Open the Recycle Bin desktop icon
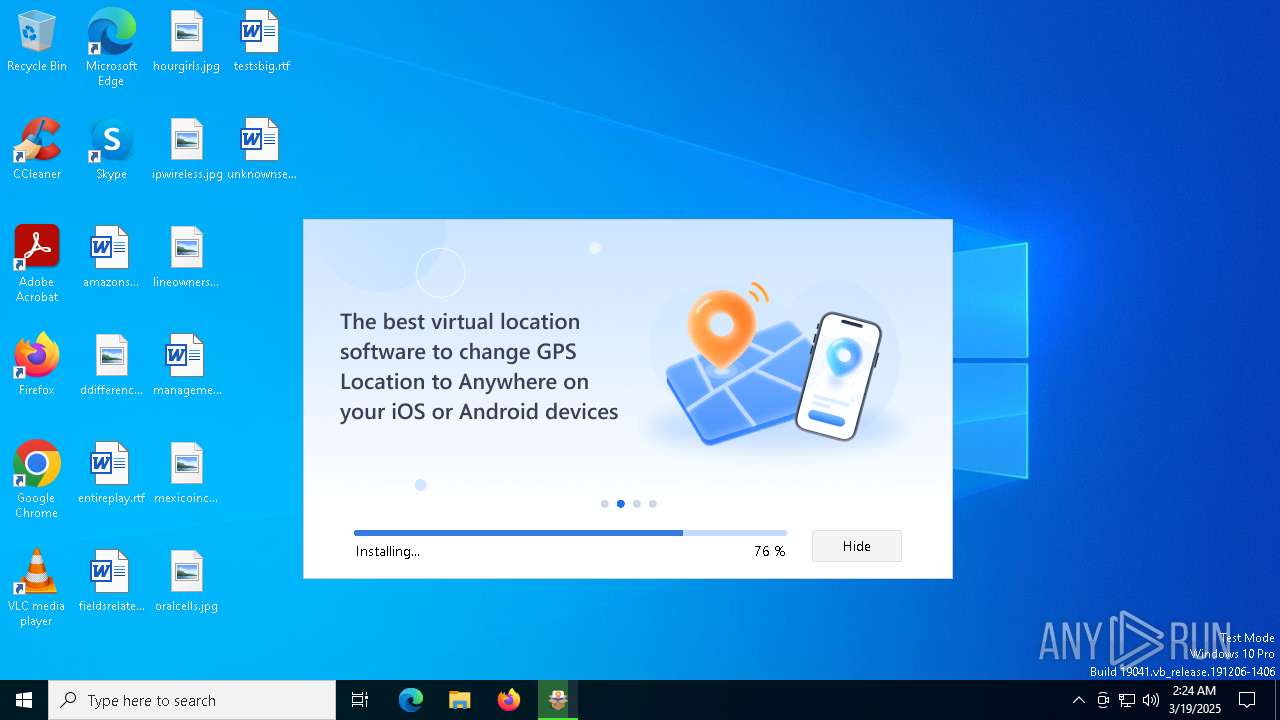 pyautogui.click(x=37, y=42)
